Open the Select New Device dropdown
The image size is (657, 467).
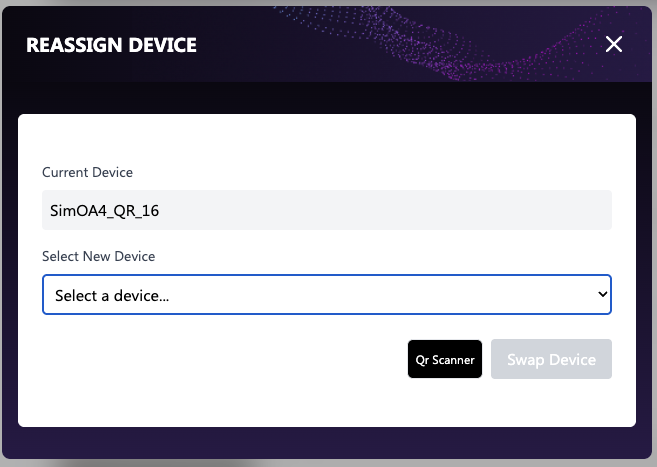326,295
